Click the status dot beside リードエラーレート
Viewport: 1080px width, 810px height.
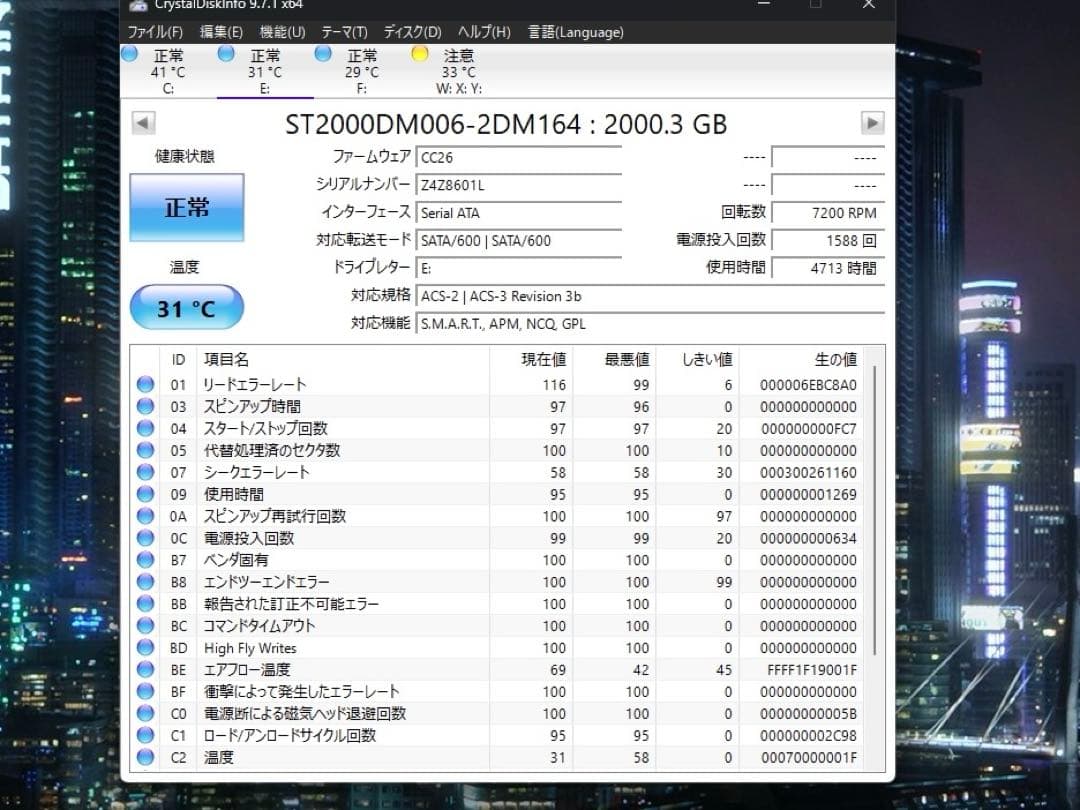pos(145,384)
